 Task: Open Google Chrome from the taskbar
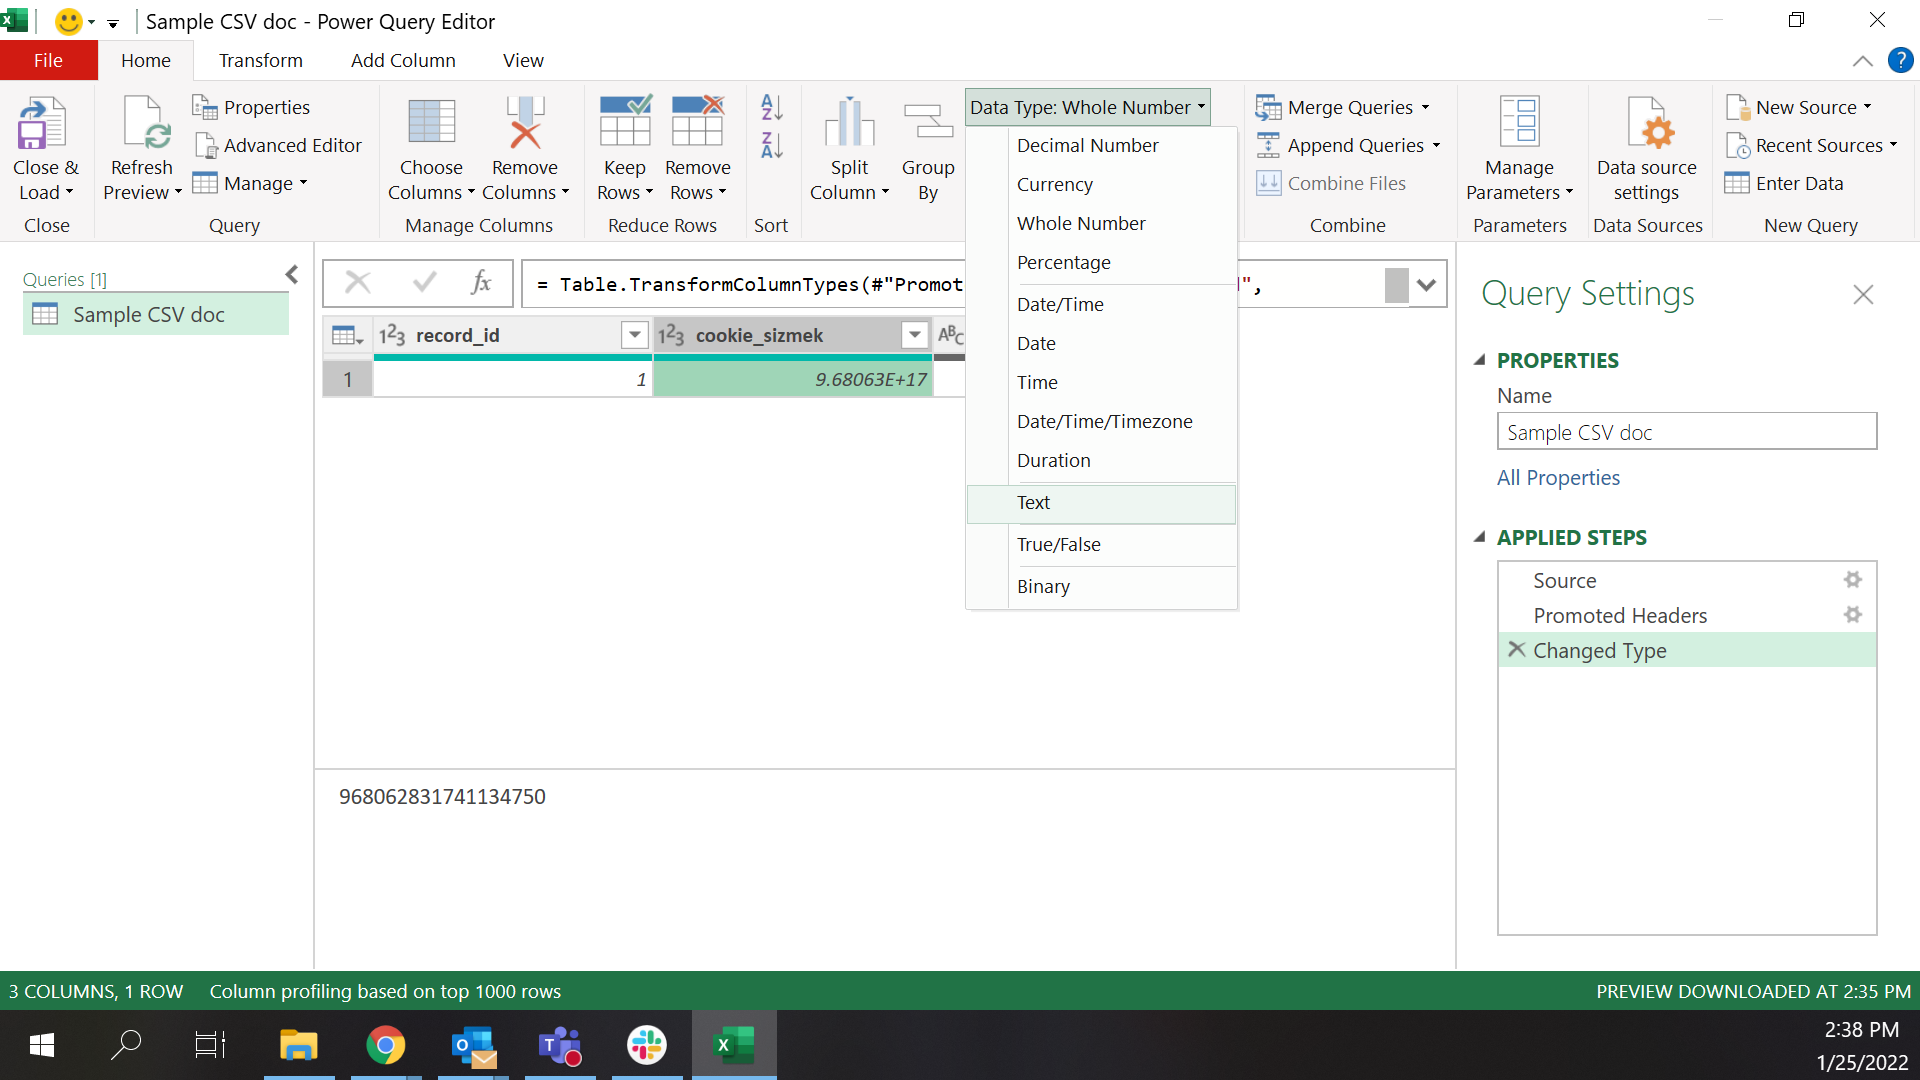click(385, 1046)
